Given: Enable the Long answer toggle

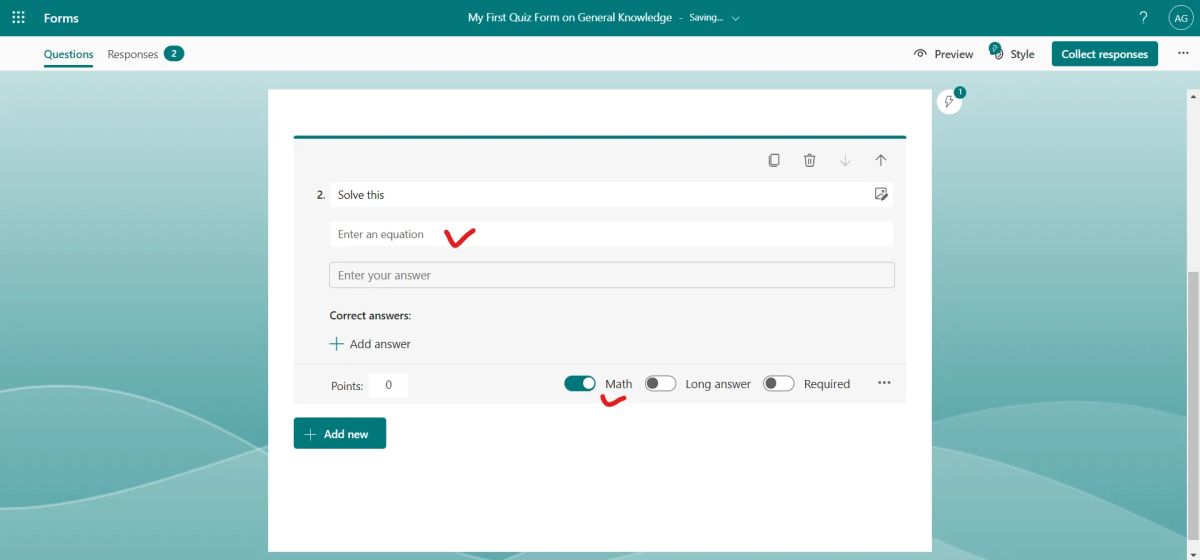Looking at the screenshot, I should click(660, 383).
